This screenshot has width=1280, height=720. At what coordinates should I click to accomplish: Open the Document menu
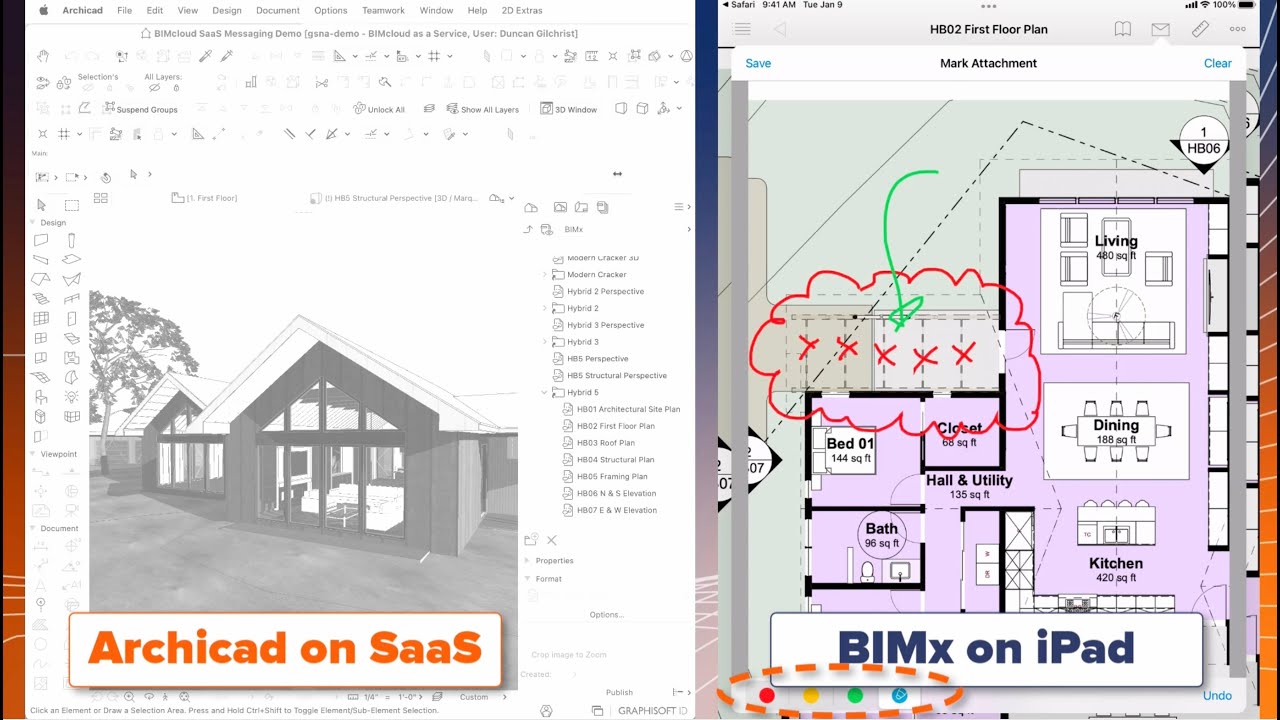(277, 10)
